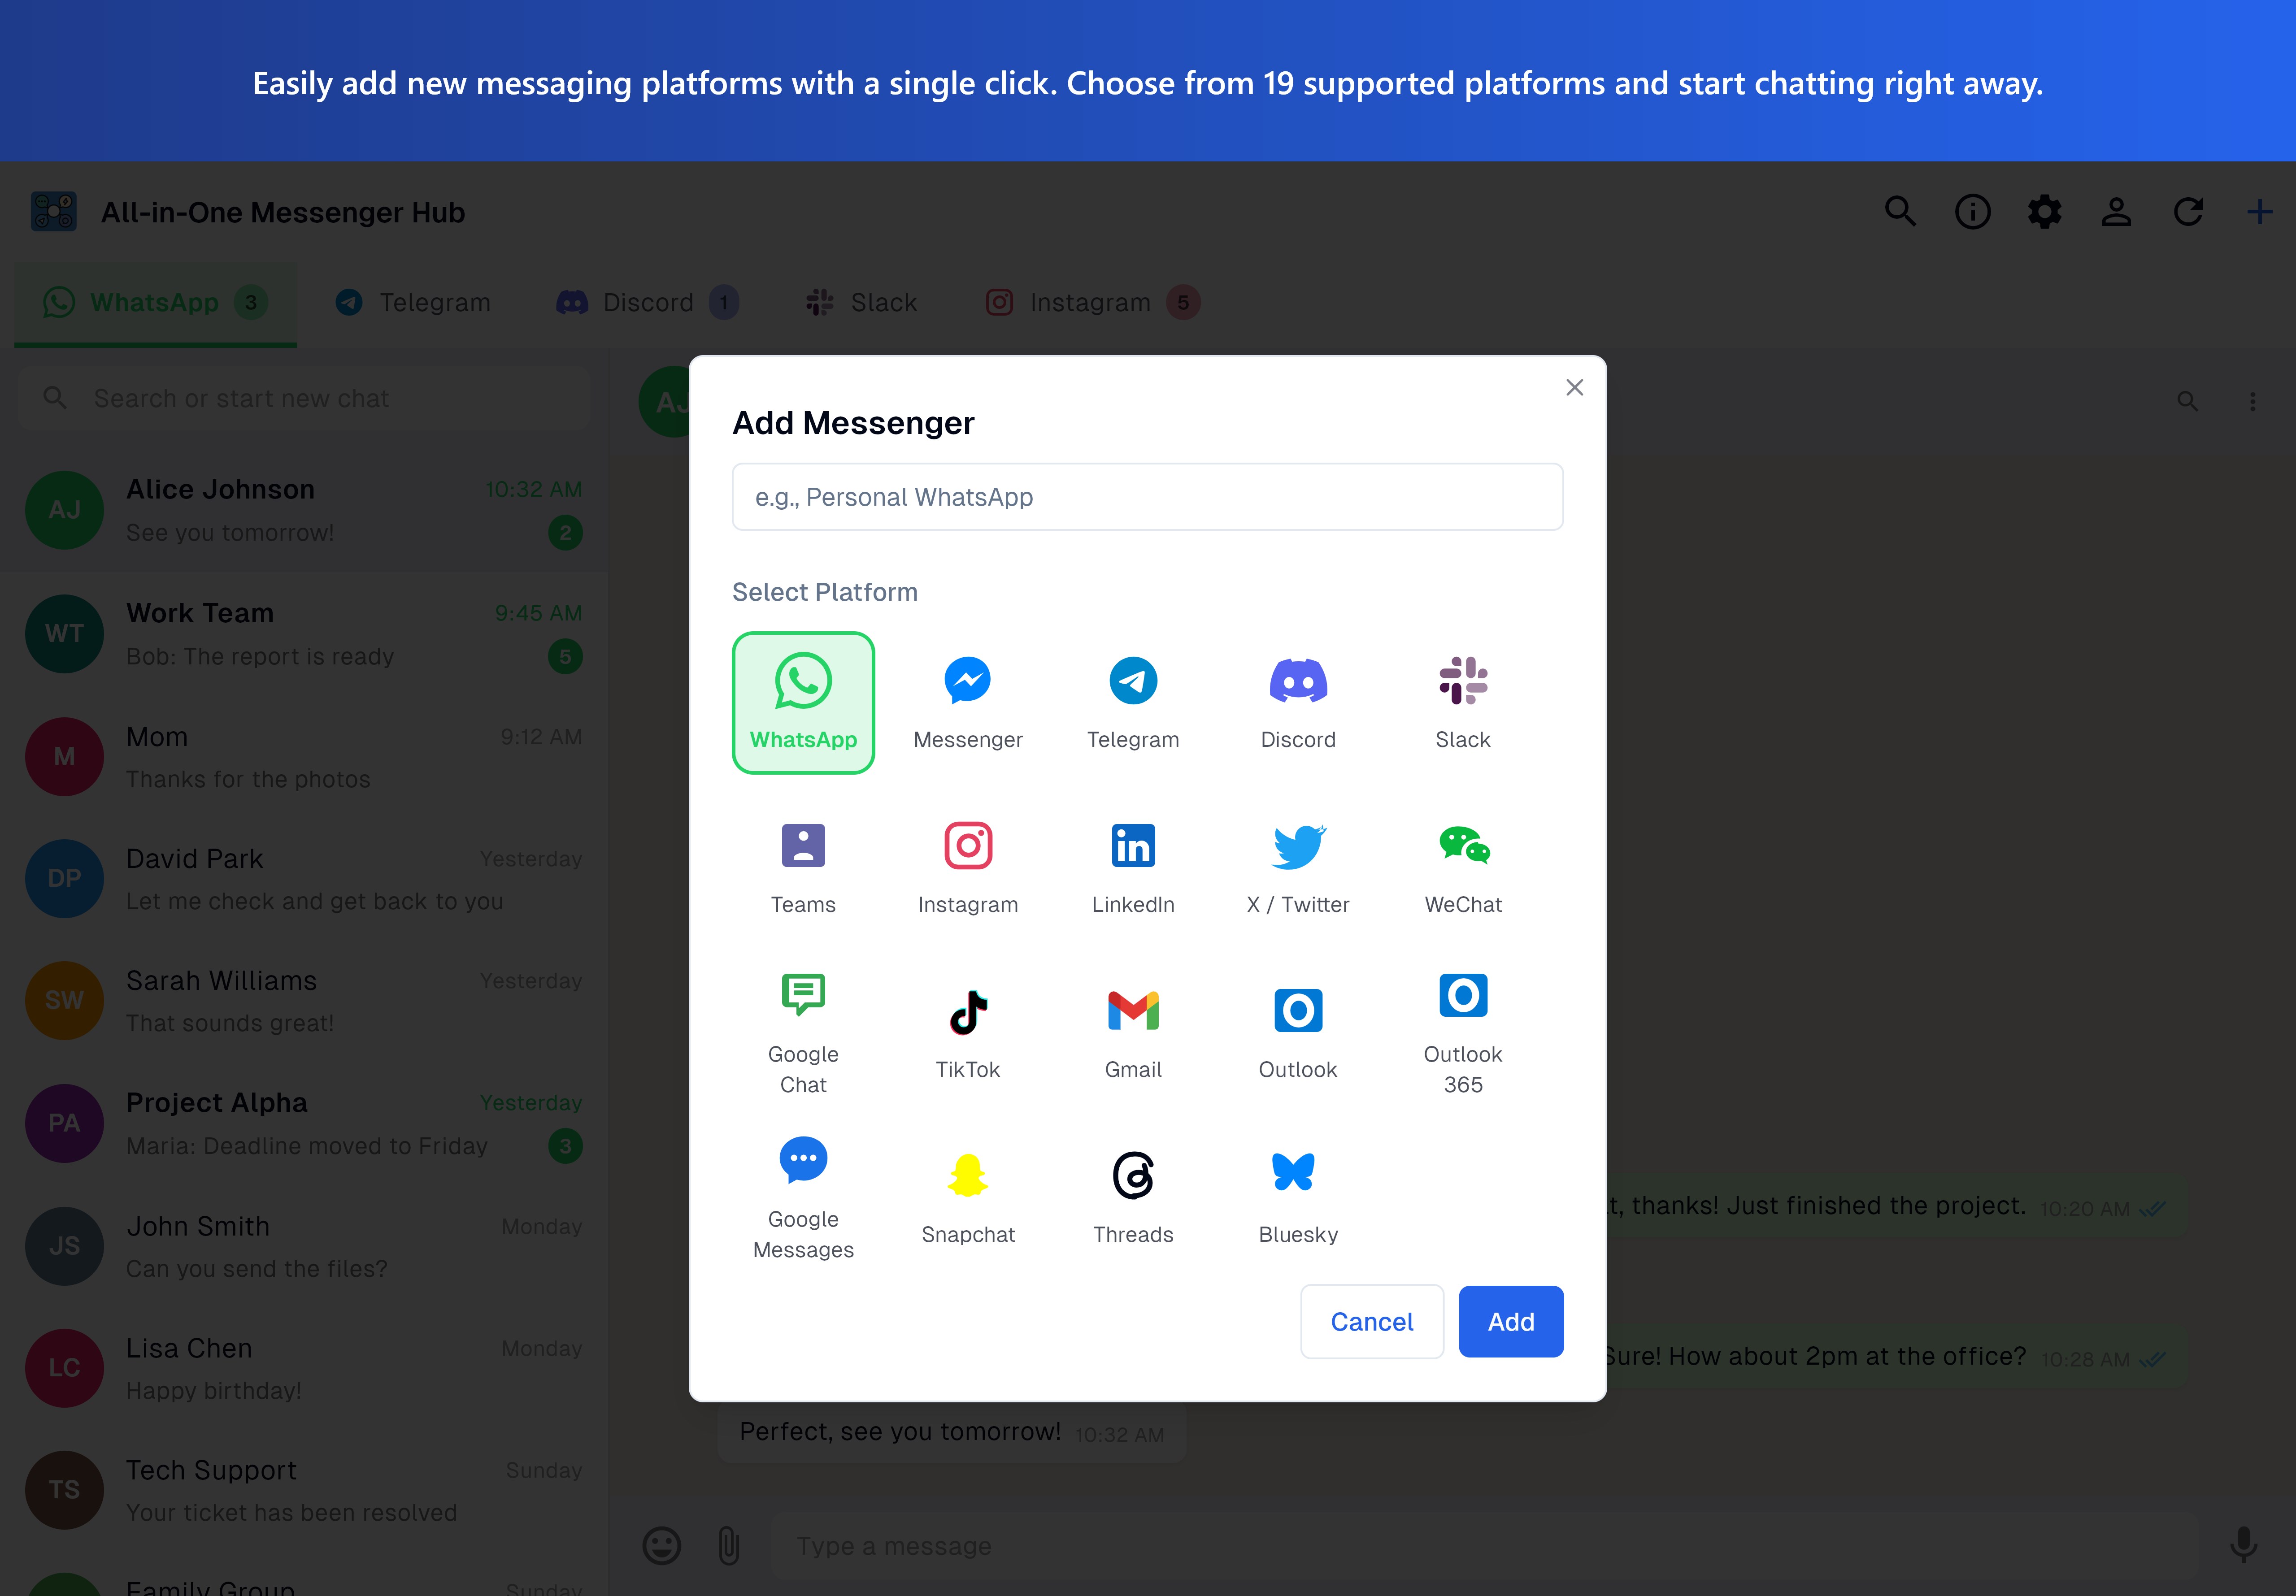Pick Google Messages platform
The image size is (2296, 1596).
[803, 1197]
